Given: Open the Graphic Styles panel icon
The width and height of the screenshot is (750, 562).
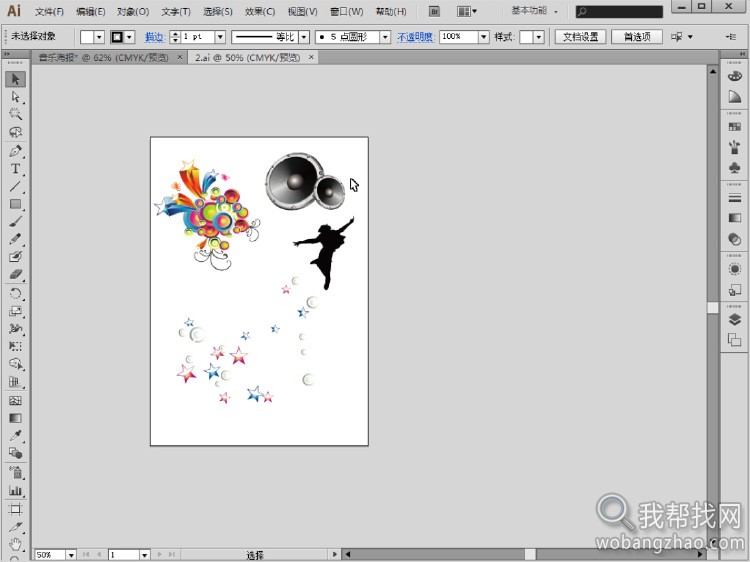Looking at the screenshot, I should (x=734, y=289).
